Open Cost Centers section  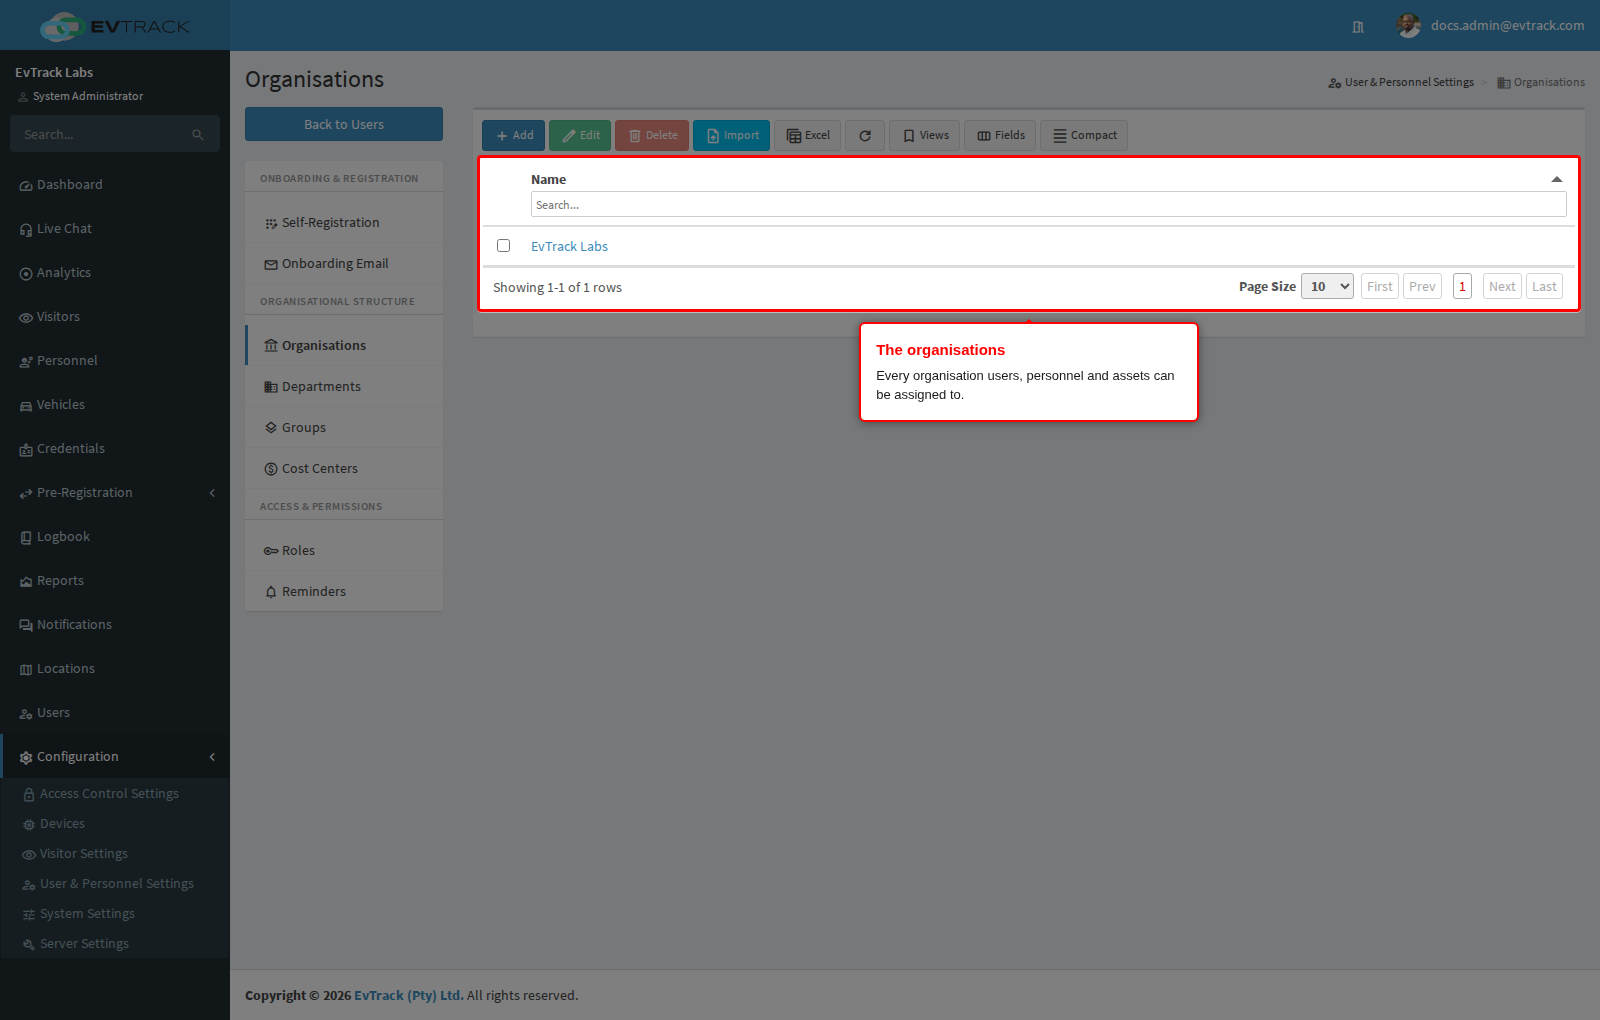click(344, 469)
